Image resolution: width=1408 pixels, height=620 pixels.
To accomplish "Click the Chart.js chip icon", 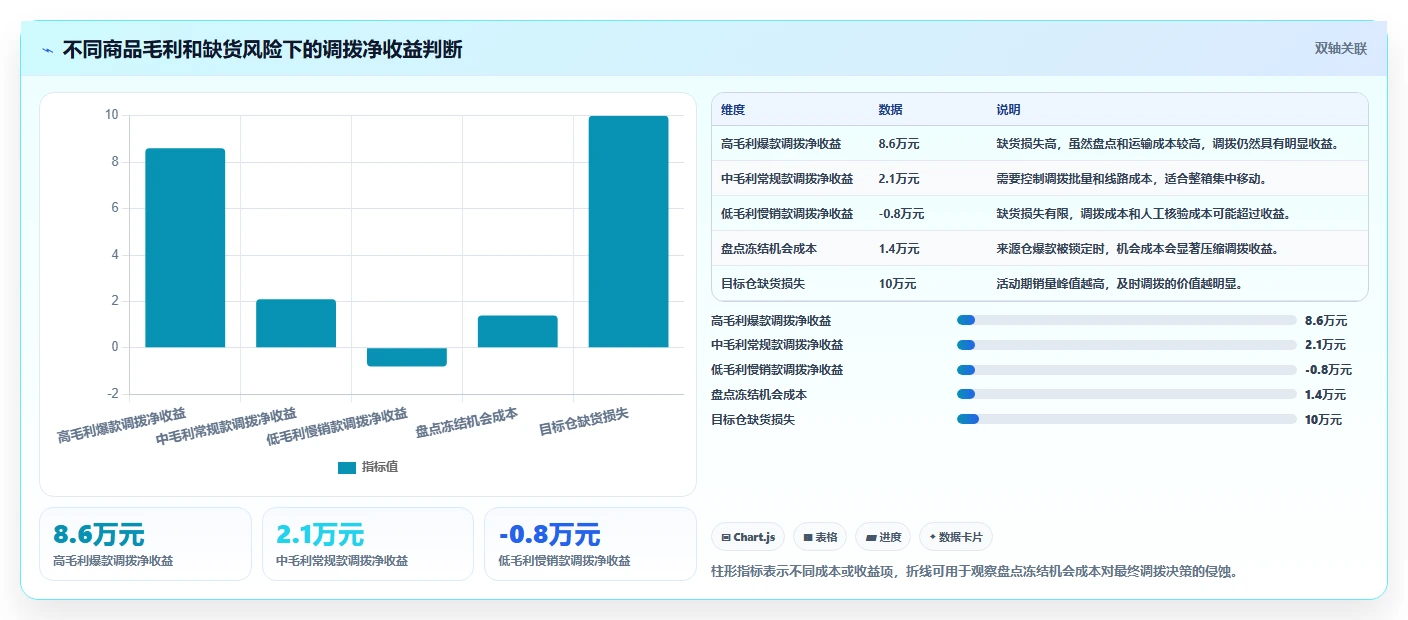I will [x=726, y=537].
